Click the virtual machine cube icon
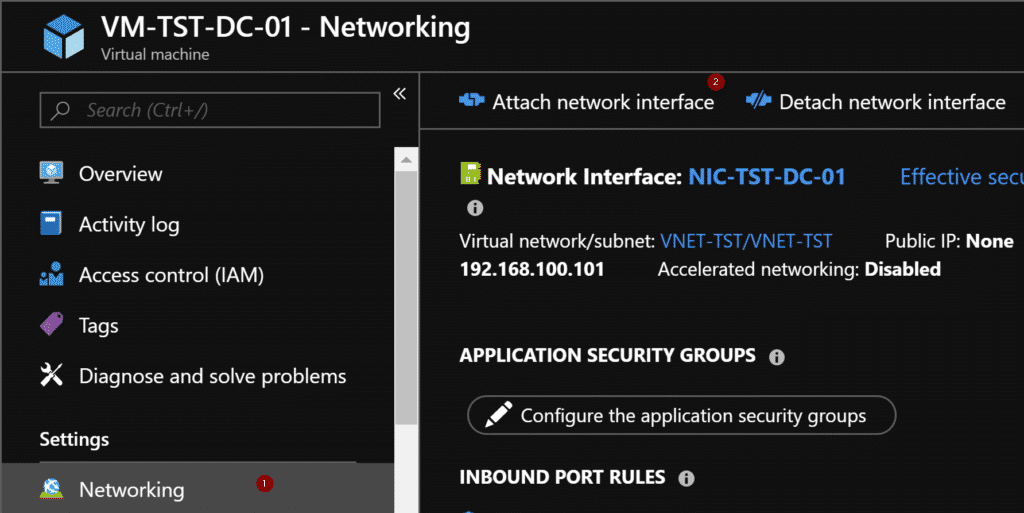1024x513 pixels. pyautogui.click(x=63, y=37)
